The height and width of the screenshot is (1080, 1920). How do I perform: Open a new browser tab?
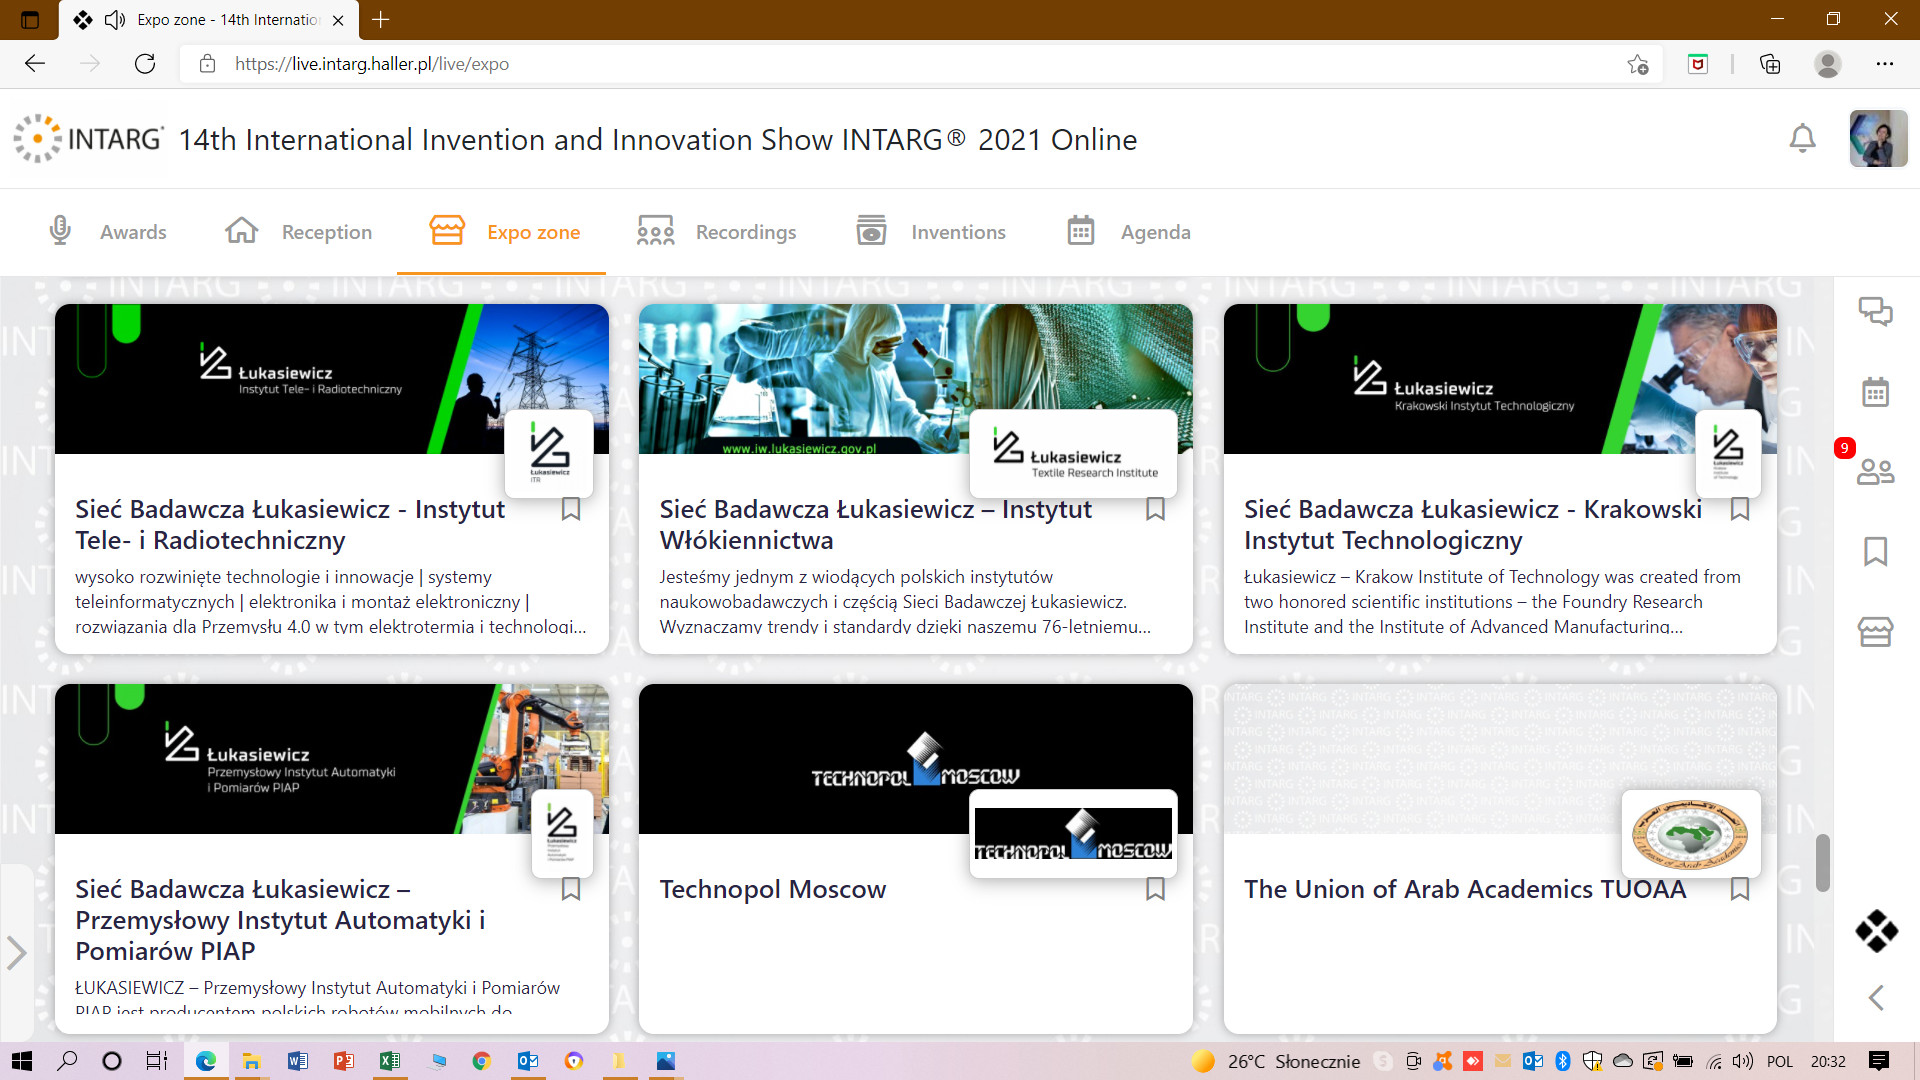[381, 19]
